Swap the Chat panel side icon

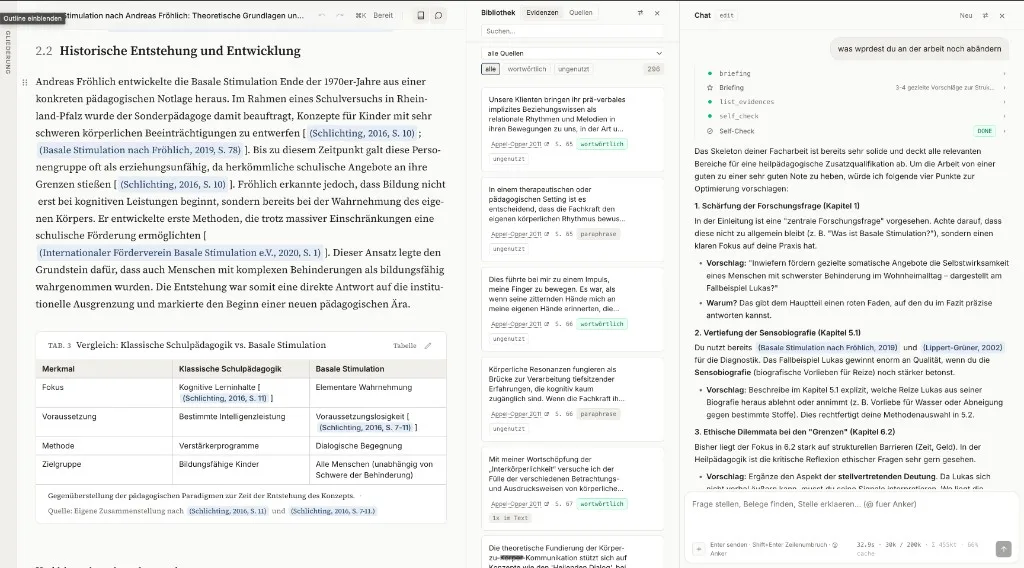point(985,15)
